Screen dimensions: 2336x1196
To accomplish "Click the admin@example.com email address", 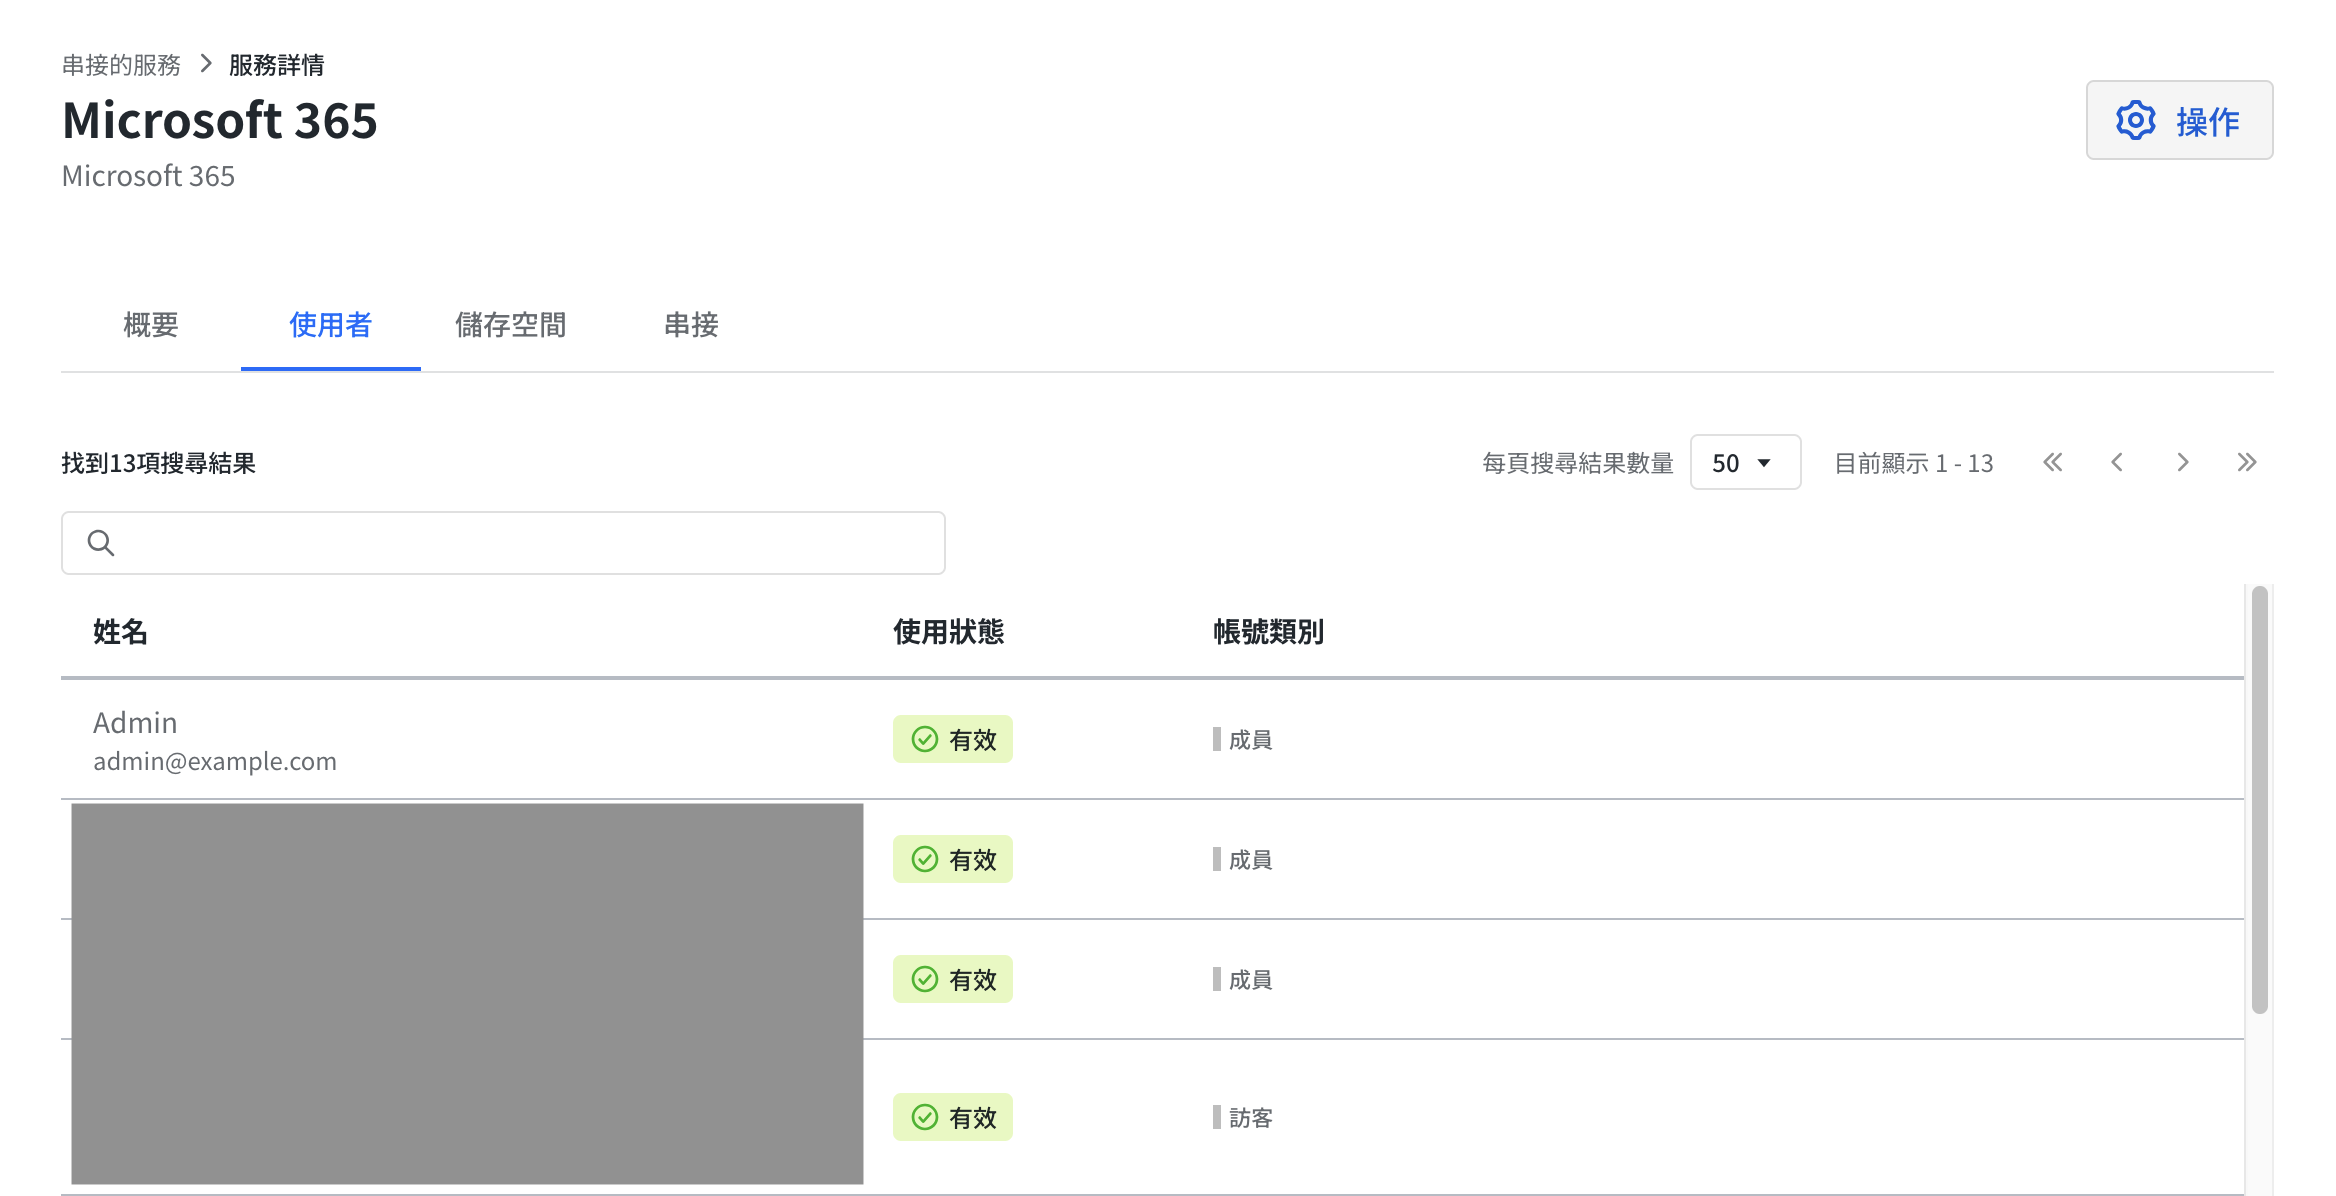I will coord(215,762).
